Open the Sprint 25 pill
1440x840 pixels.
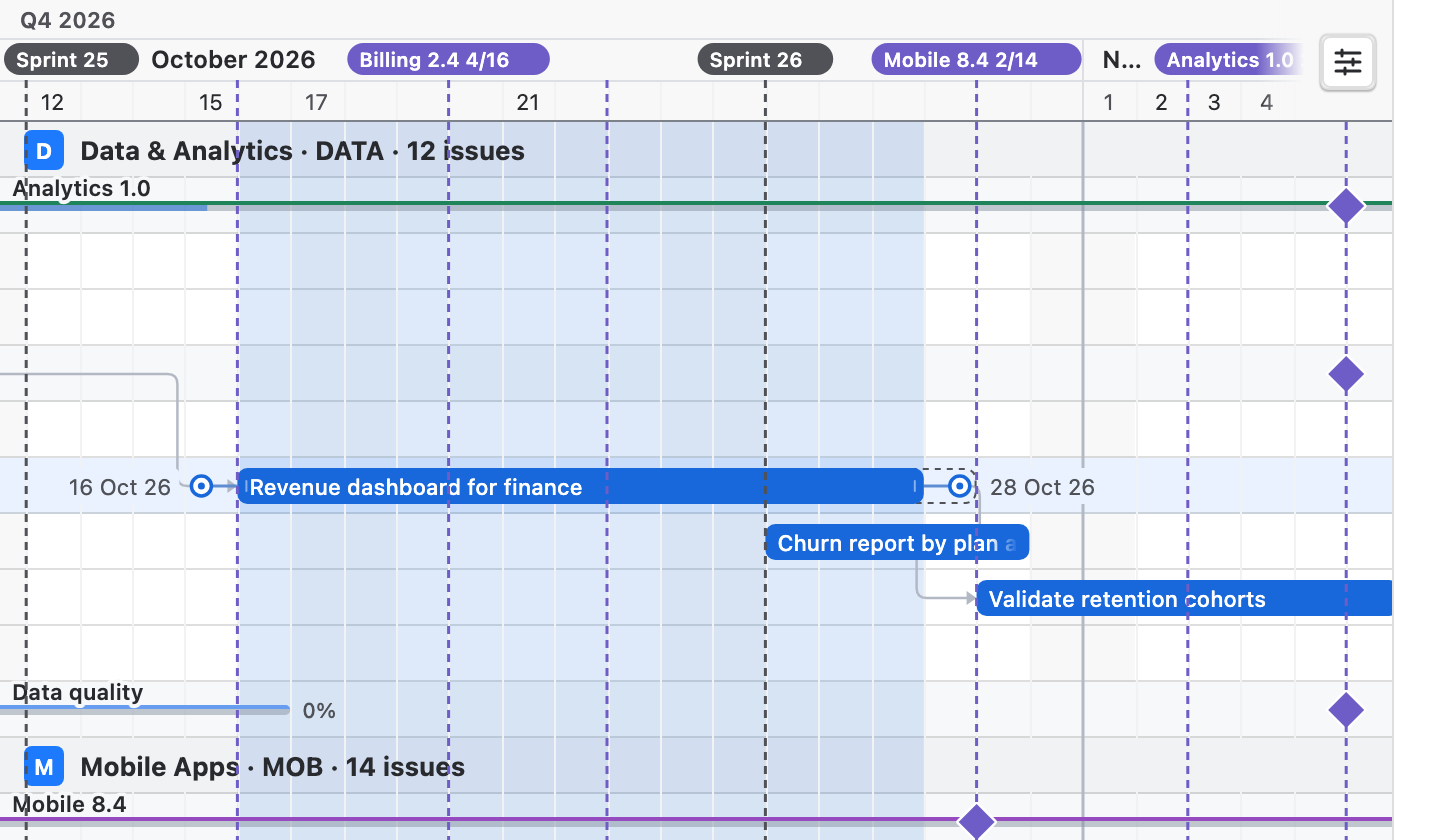tap(71, 60)
